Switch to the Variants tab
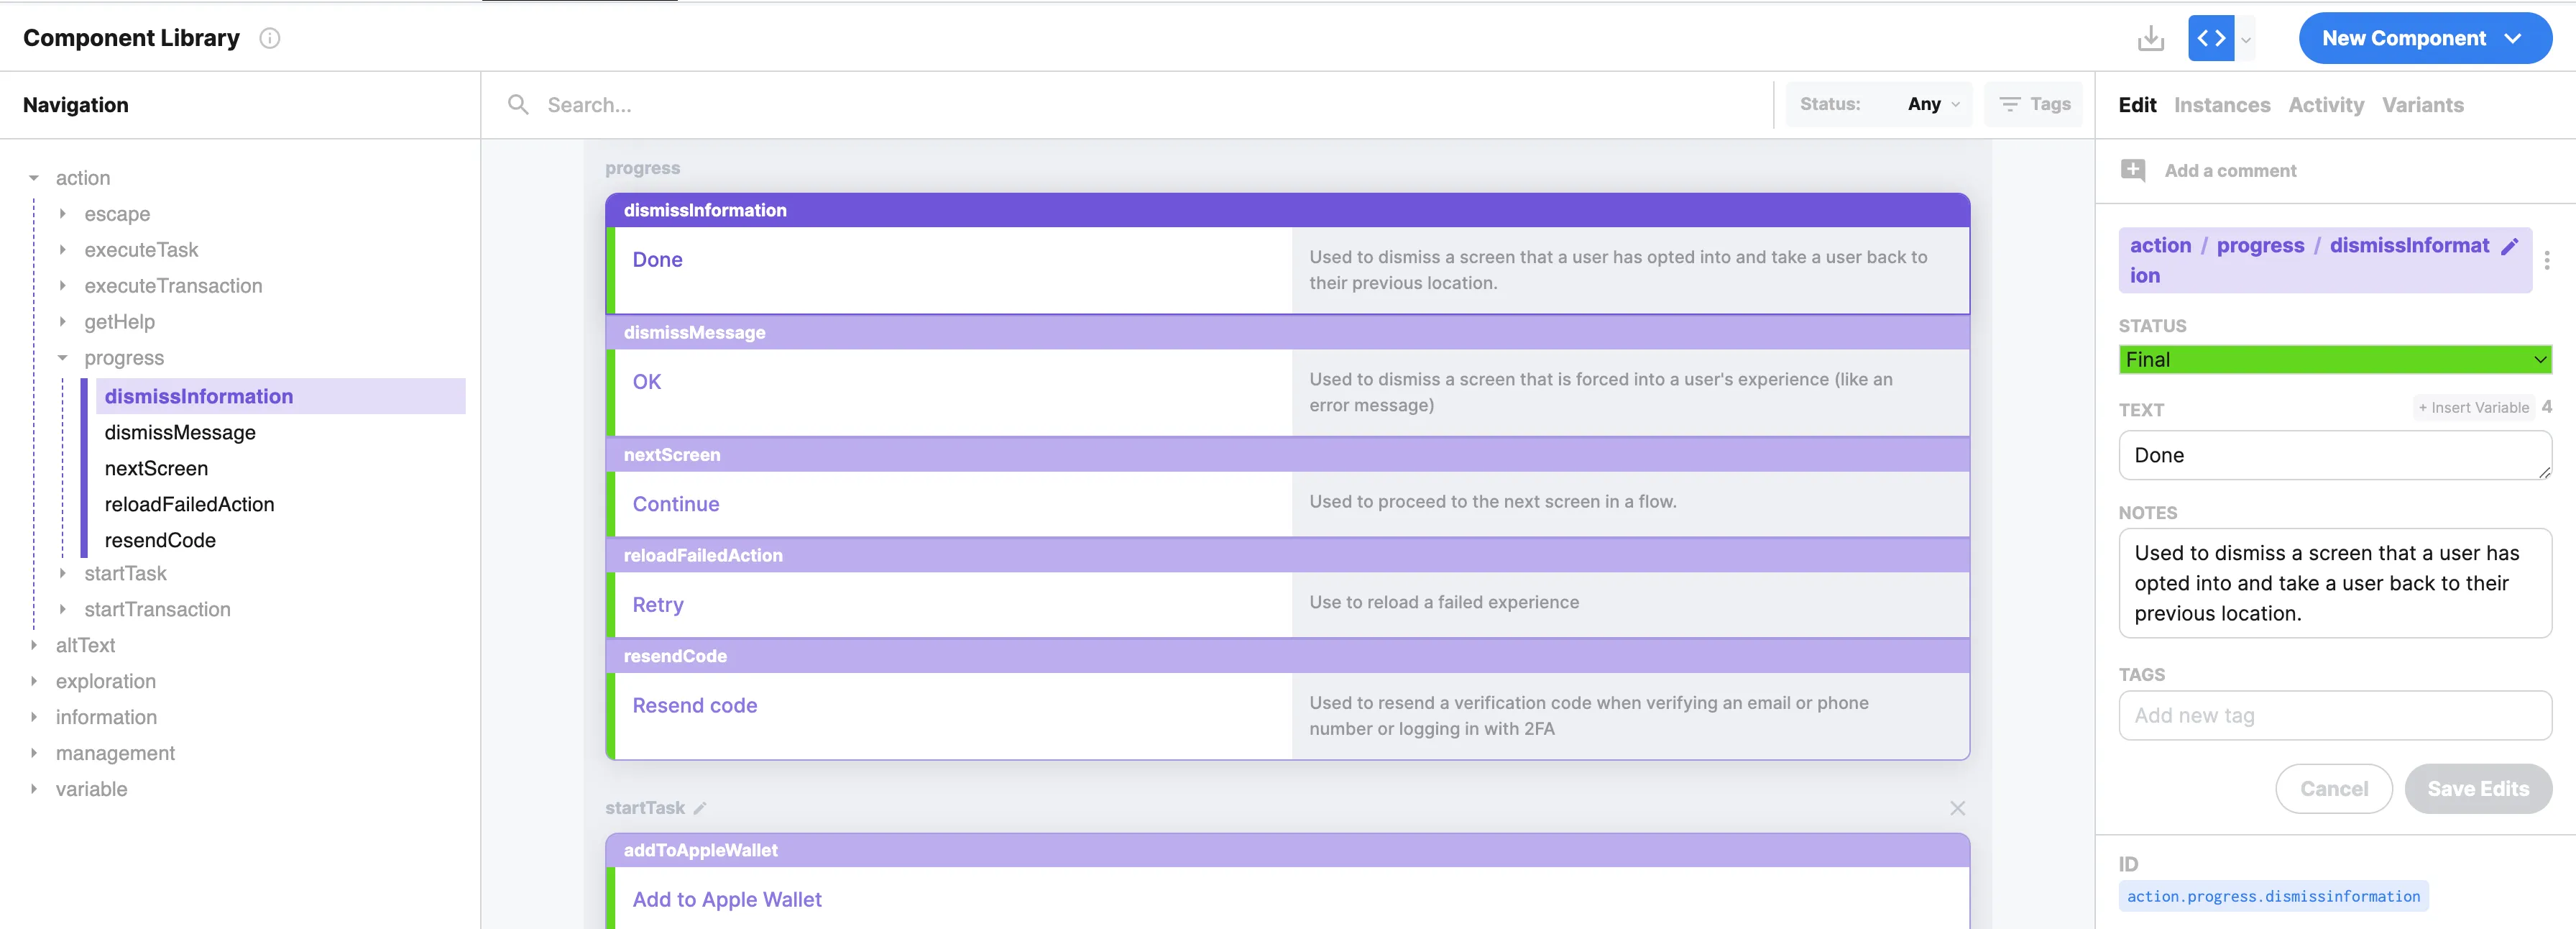2576x929 pixels. click(2422, 105)
